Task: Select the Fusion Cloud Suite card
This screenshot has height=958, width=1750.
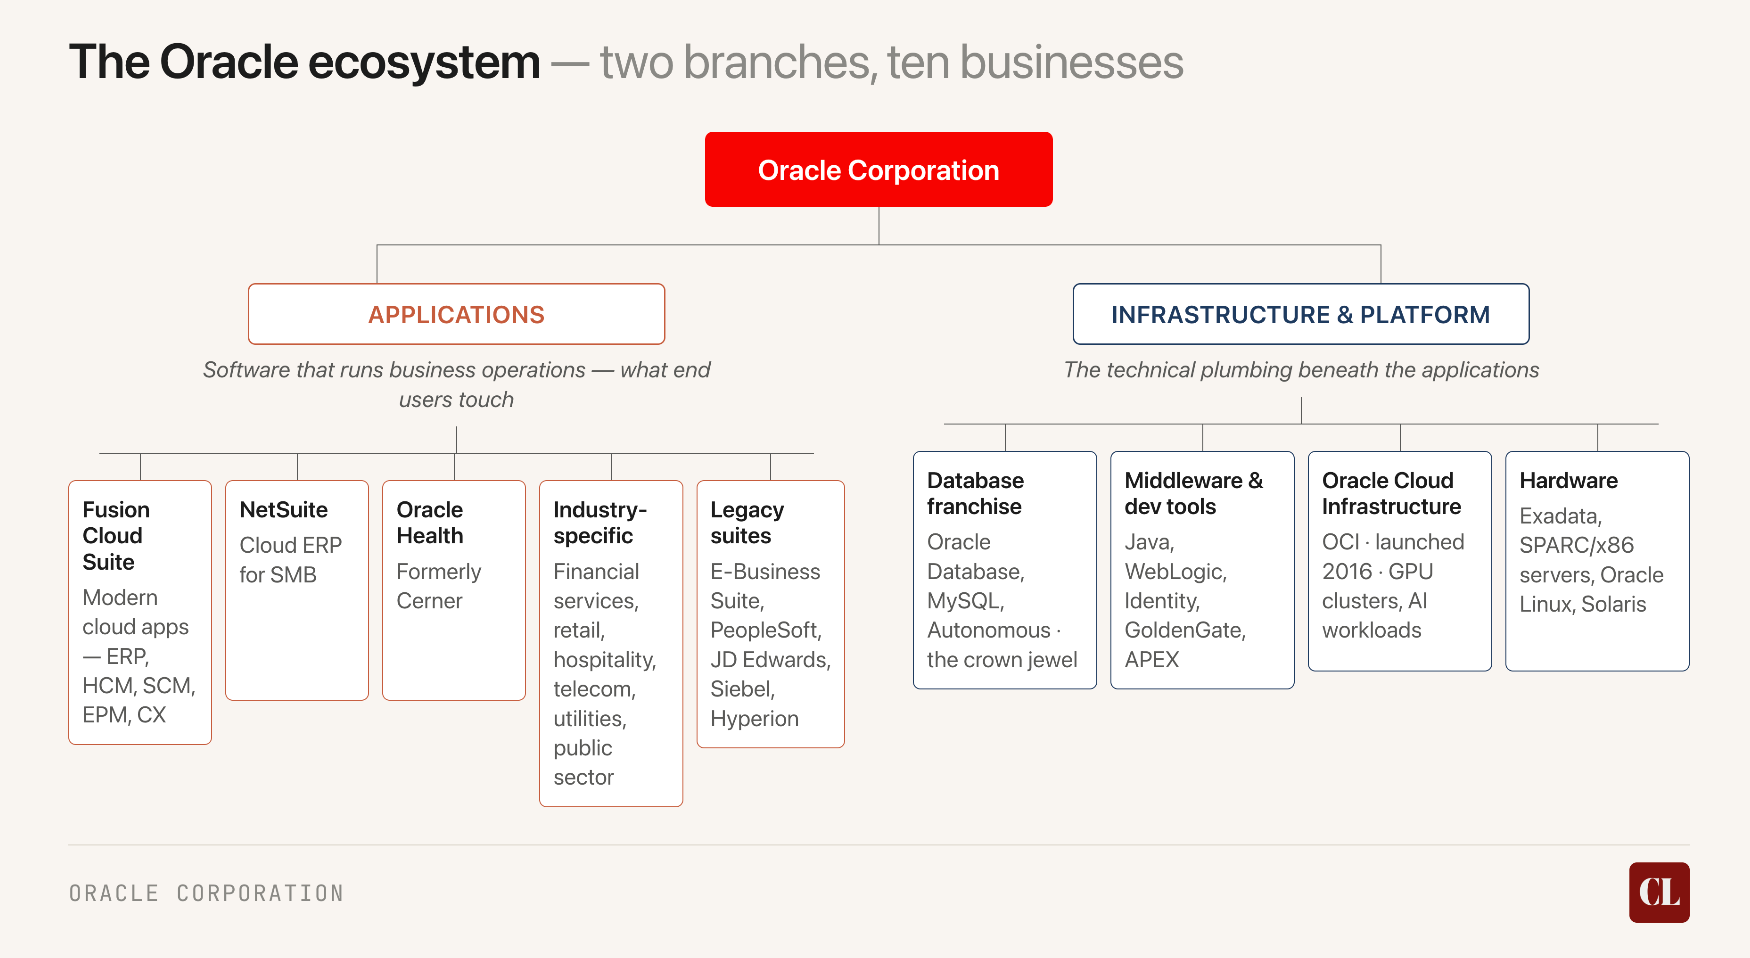Action: pyautogui.click(x=140, y=612)
